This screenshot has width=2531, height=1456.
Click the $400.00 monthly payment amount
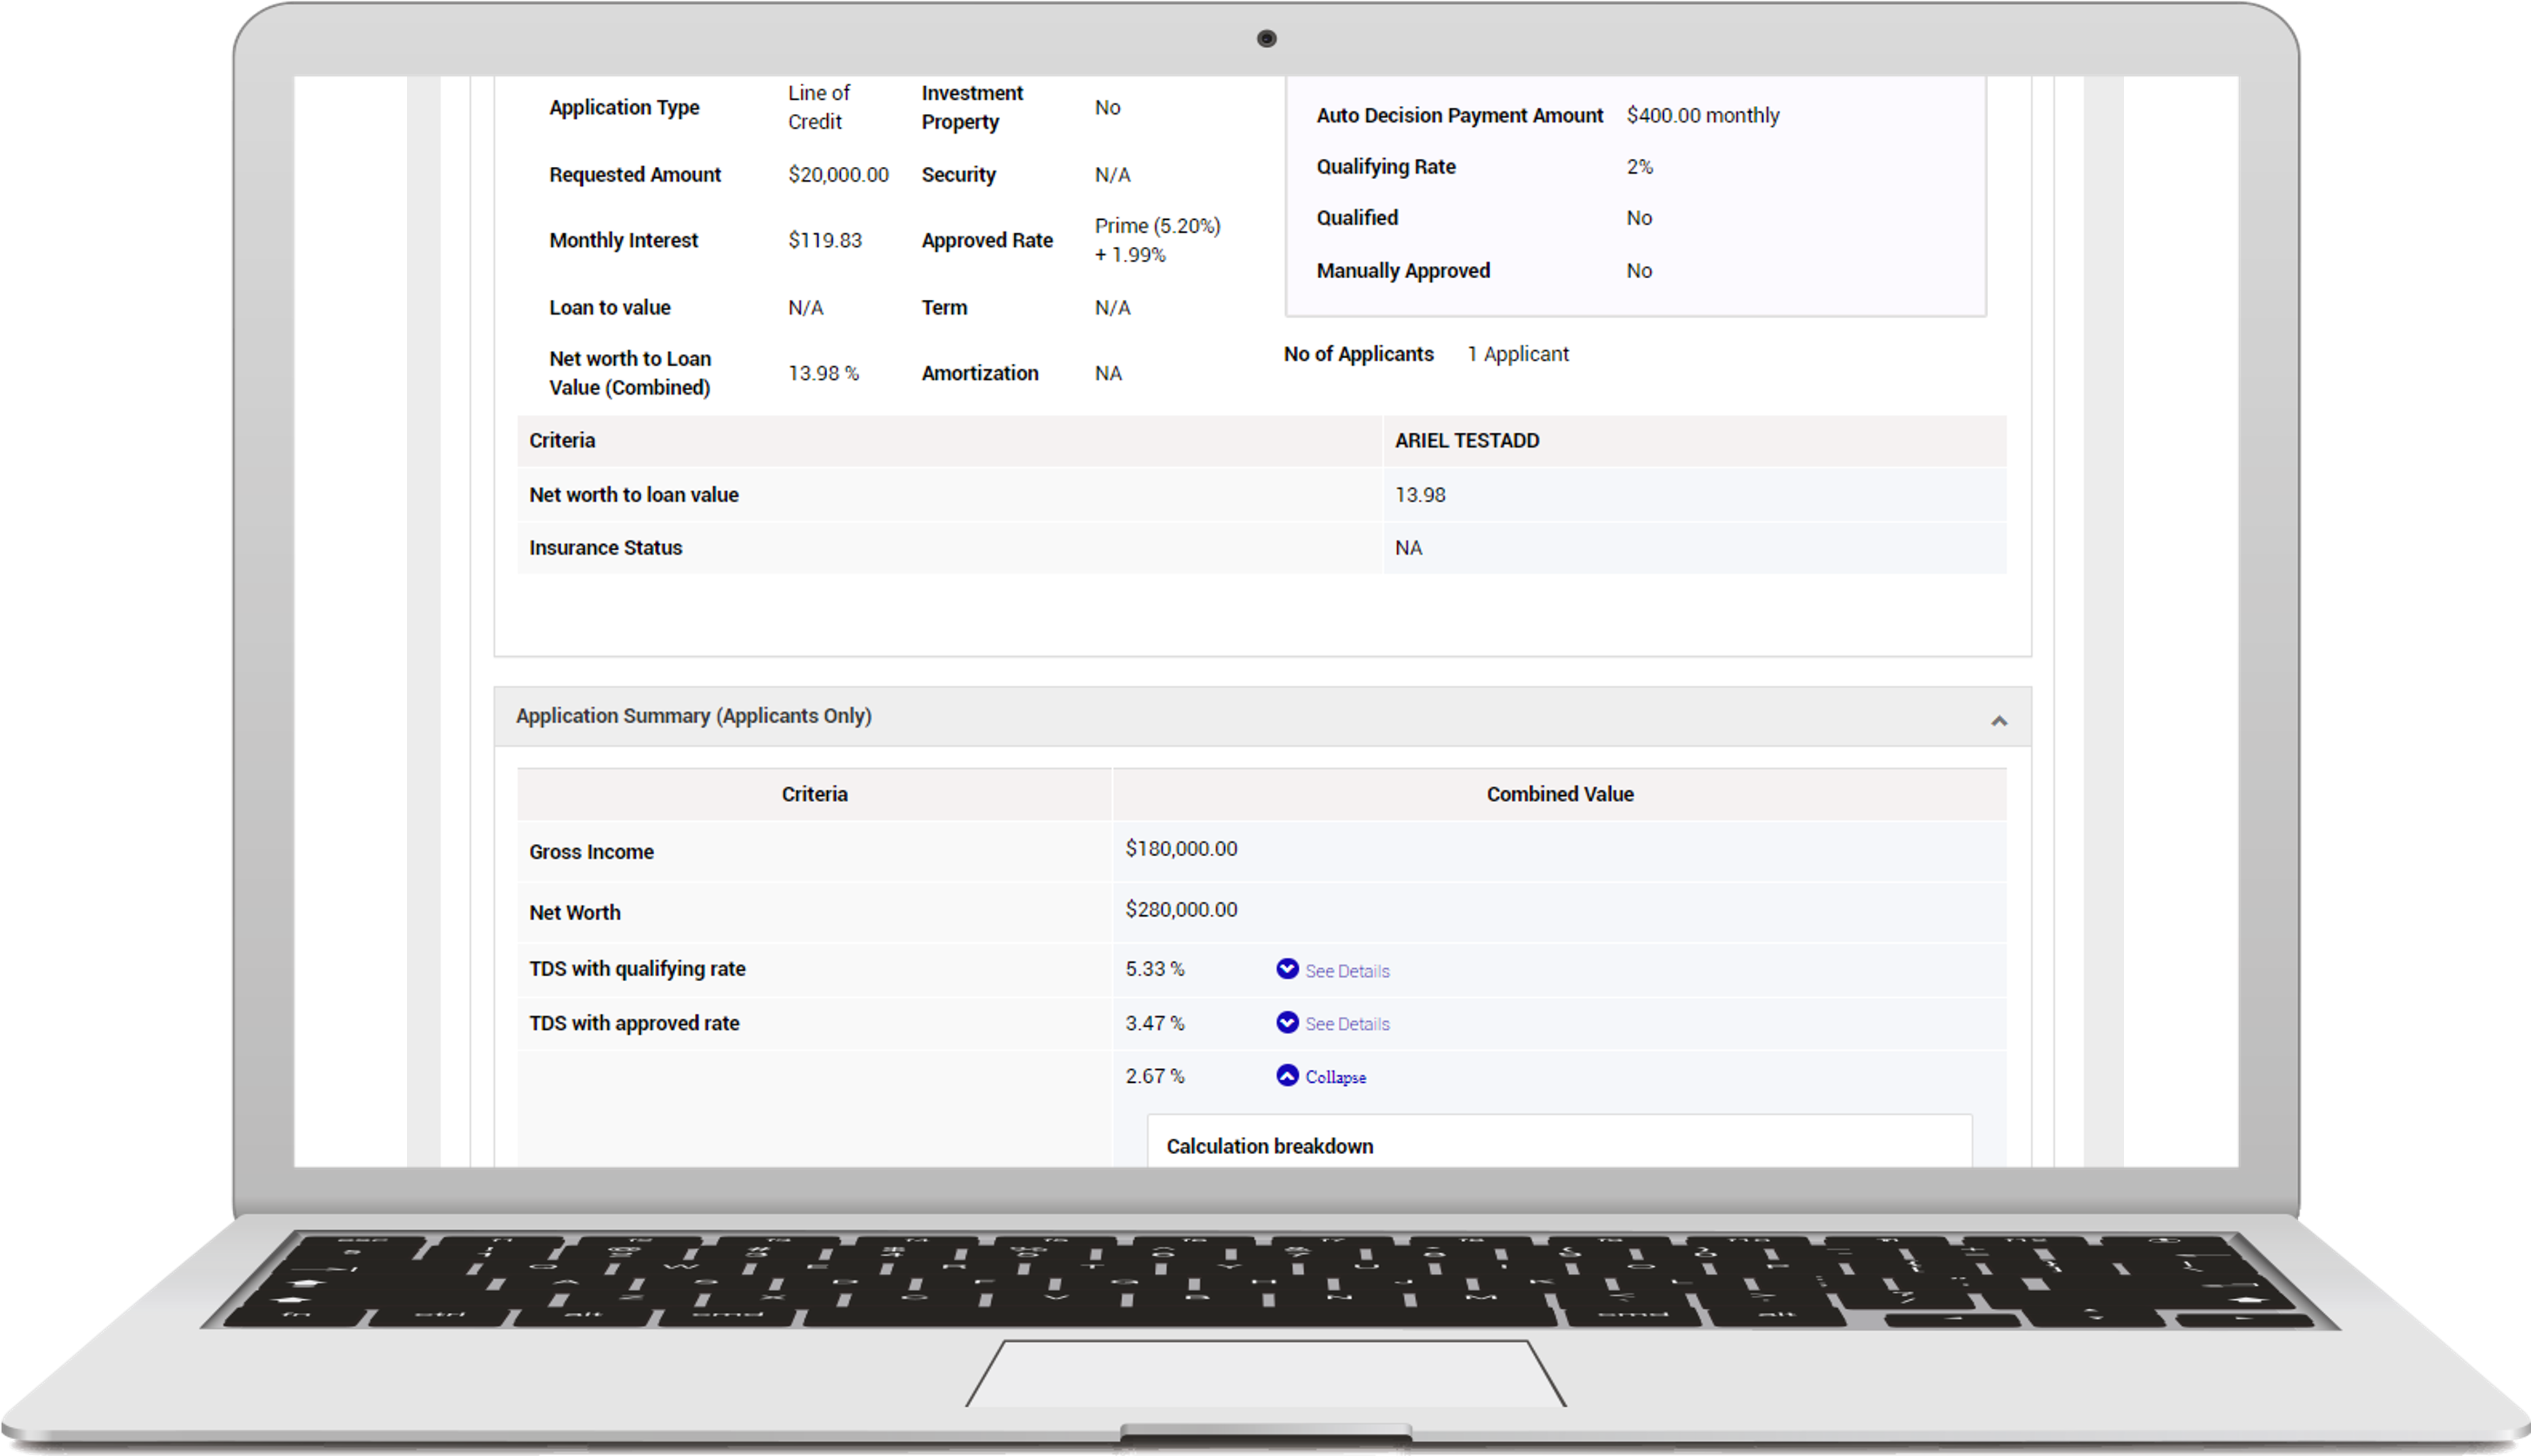pyautogui.click(x=1702, y=115)
